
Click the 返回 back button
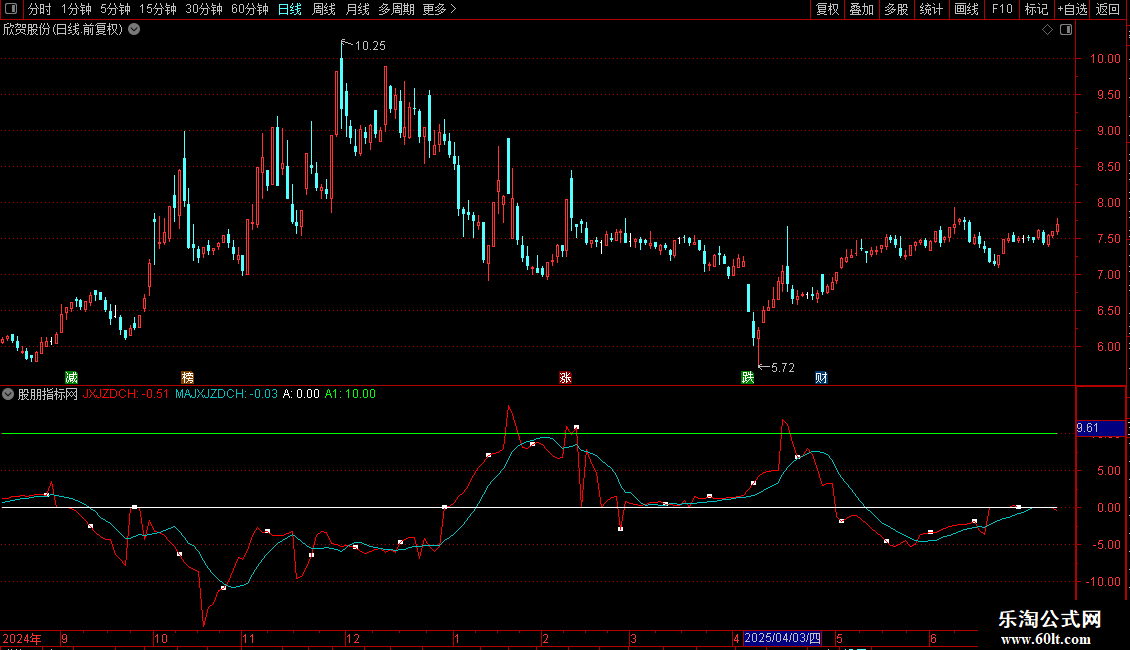click(1108, 9)
